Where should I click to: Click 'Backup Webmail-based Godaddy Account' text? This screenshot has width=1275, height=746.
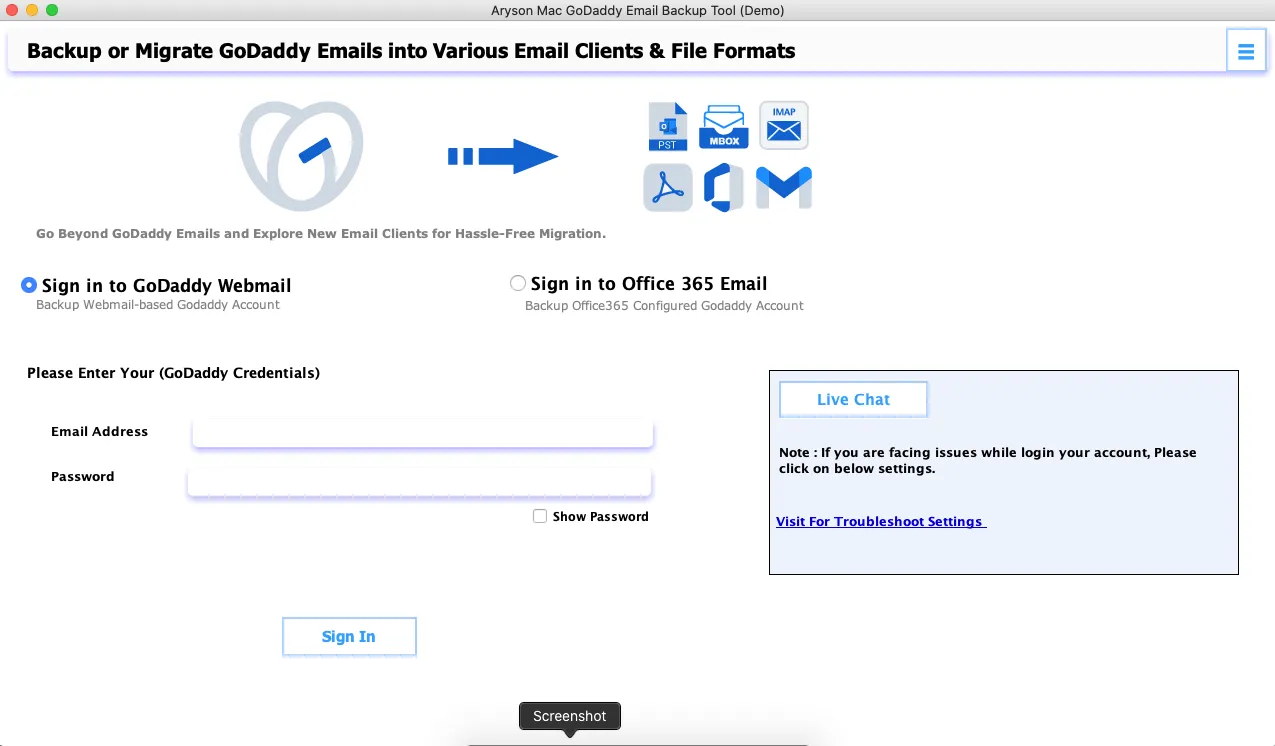(158, 305)
